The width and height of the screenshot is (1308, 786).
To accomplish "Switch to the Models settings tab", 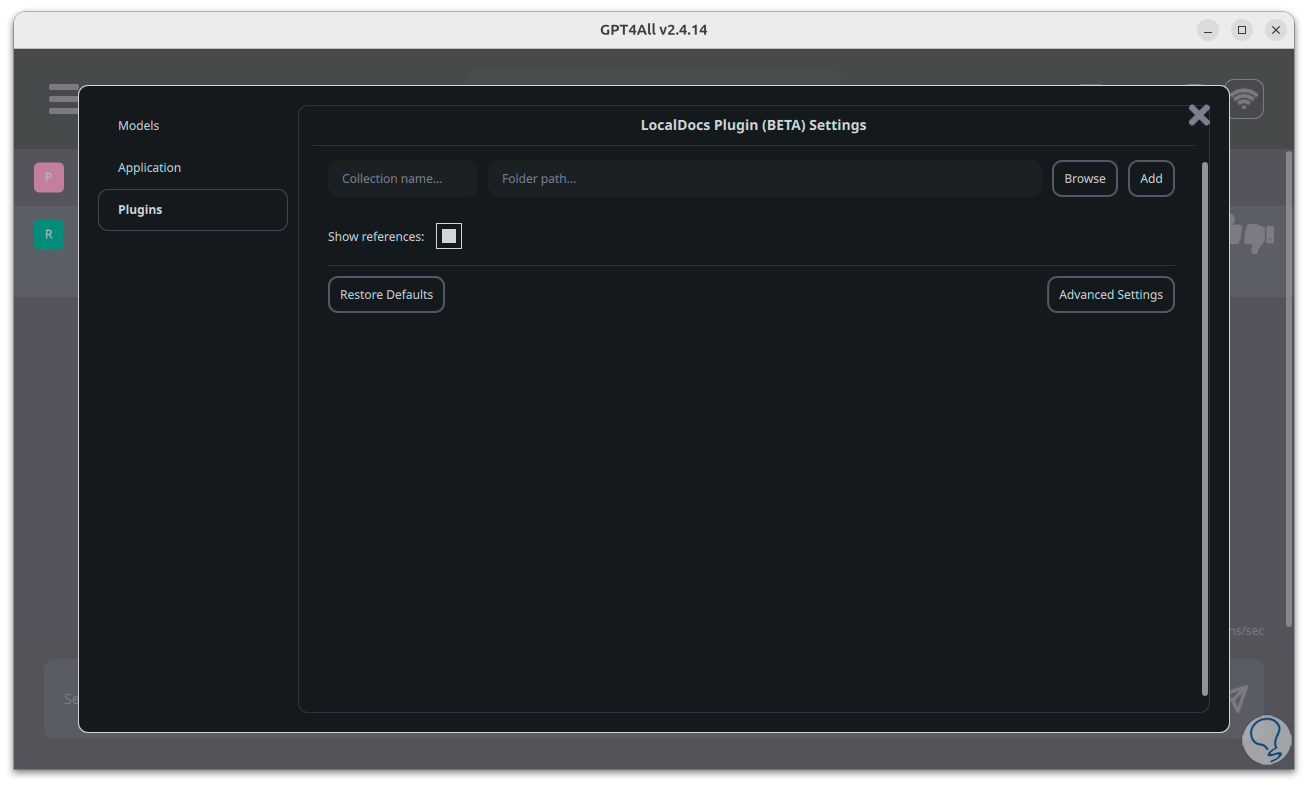I will (193, 126).
